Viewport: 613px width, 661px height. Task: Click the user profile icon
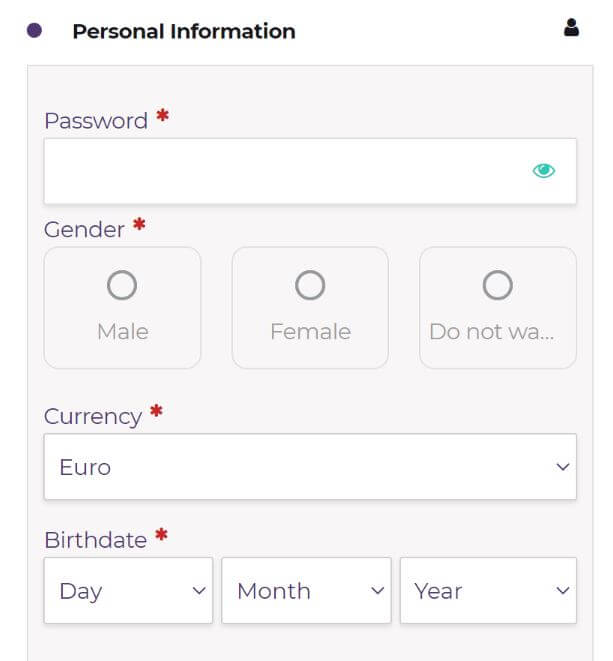[571, 28]
